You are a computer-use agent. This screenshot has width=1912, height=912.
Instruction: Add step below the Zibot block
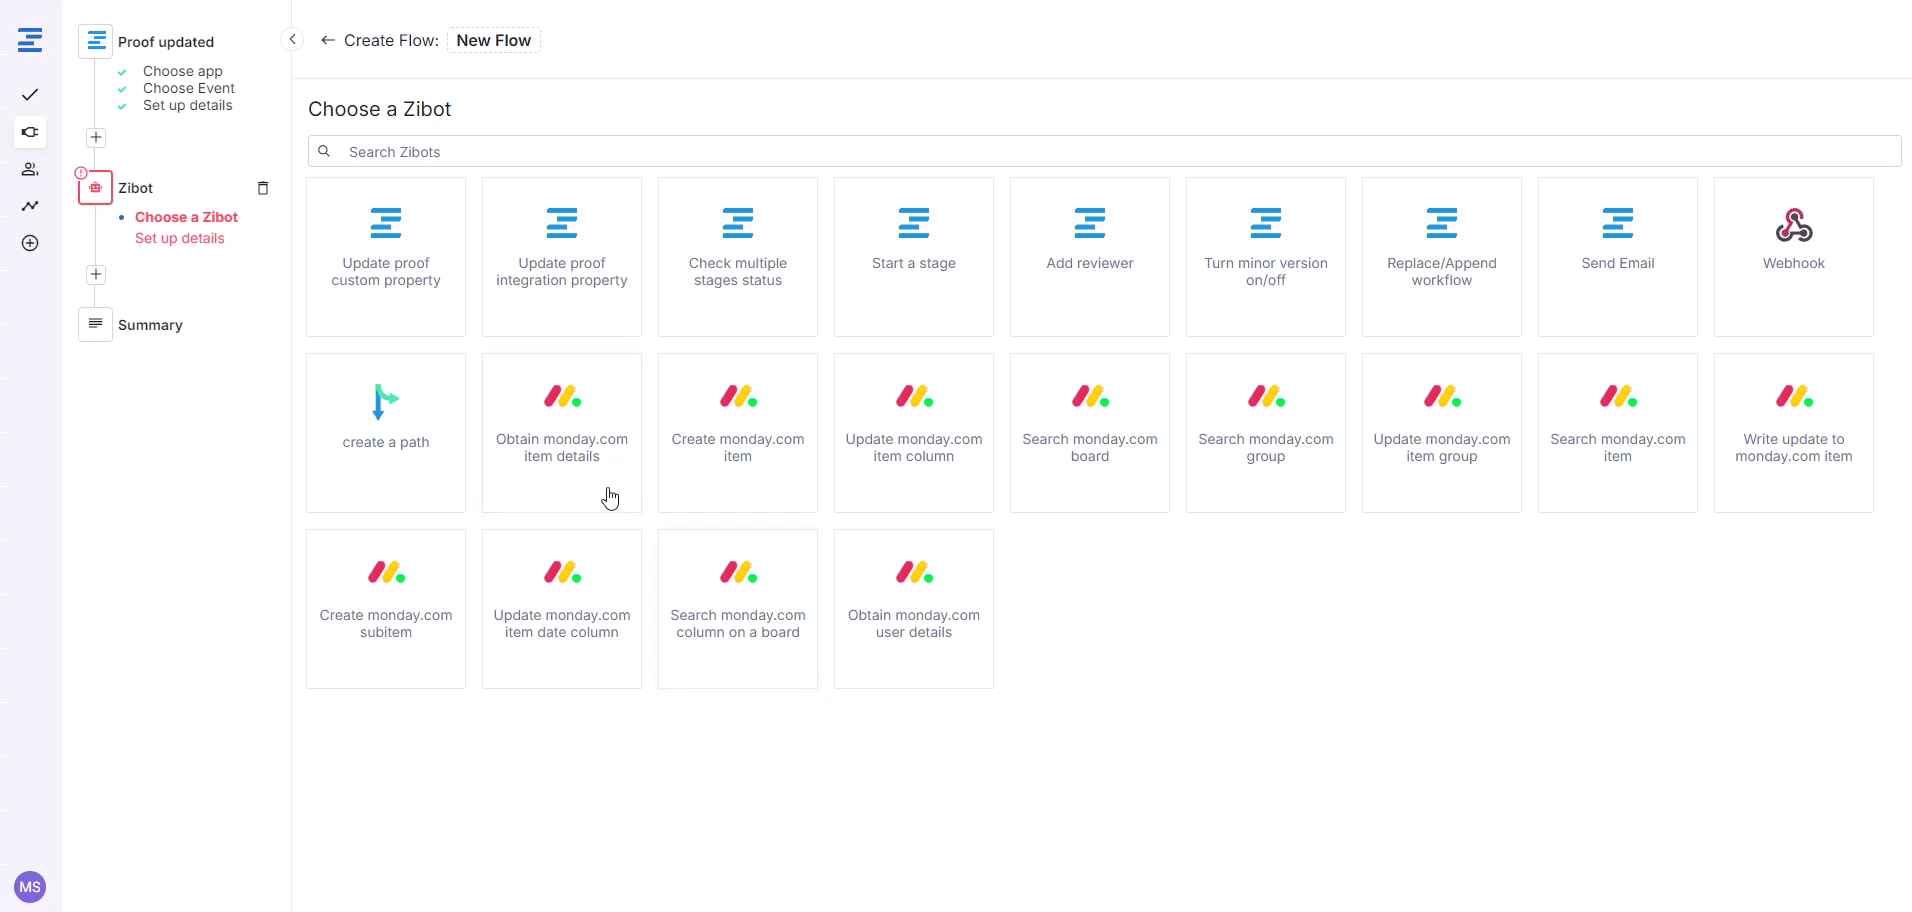(96, 275)
